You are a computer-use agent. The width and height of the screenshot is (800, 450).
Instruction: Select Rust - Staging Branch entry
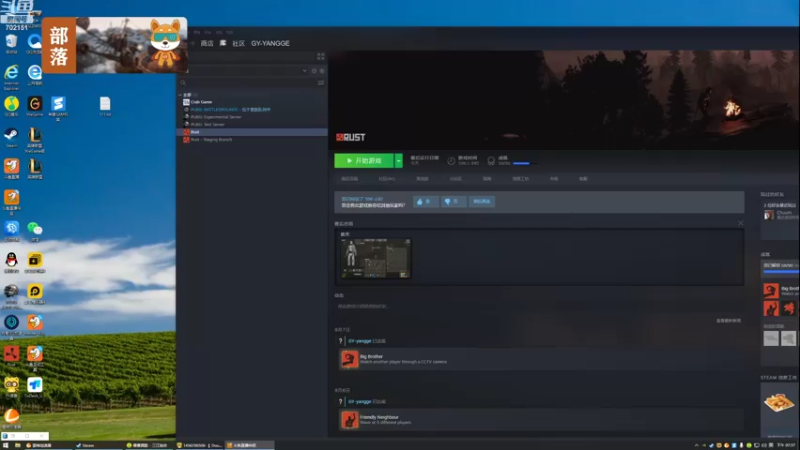tap(211, 139)
